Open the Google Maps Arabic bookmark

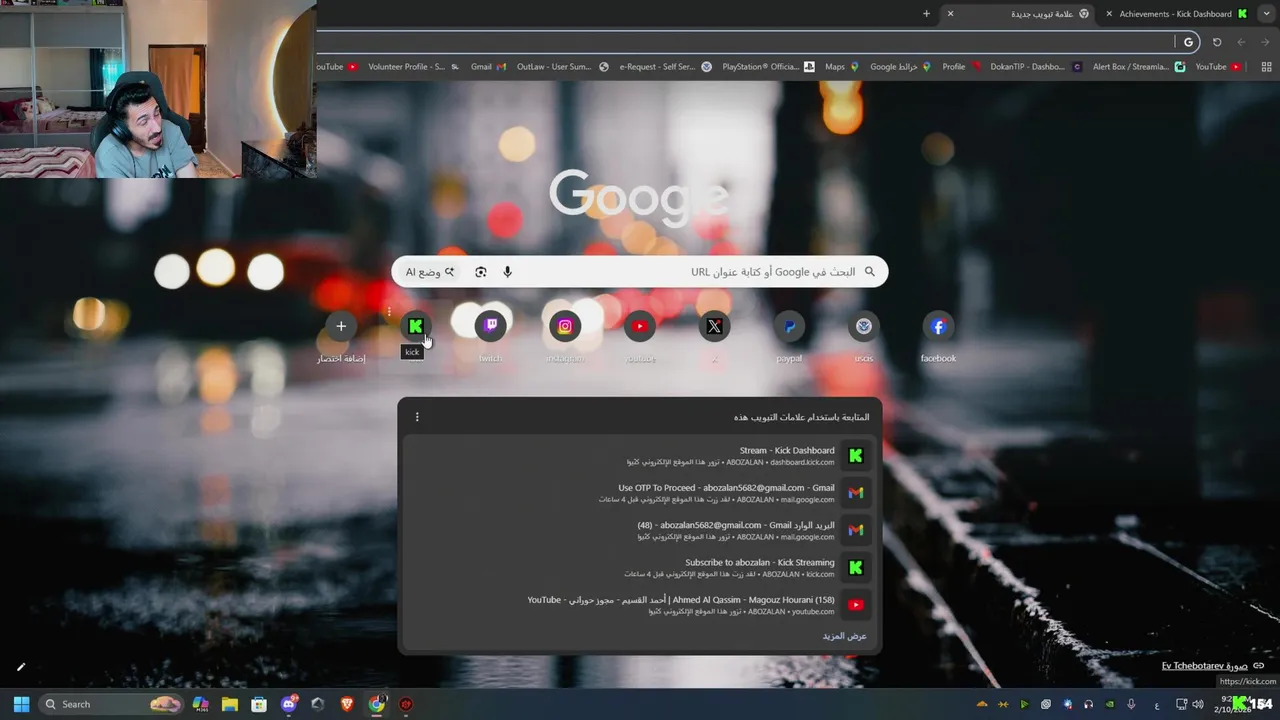coord(900,67)
